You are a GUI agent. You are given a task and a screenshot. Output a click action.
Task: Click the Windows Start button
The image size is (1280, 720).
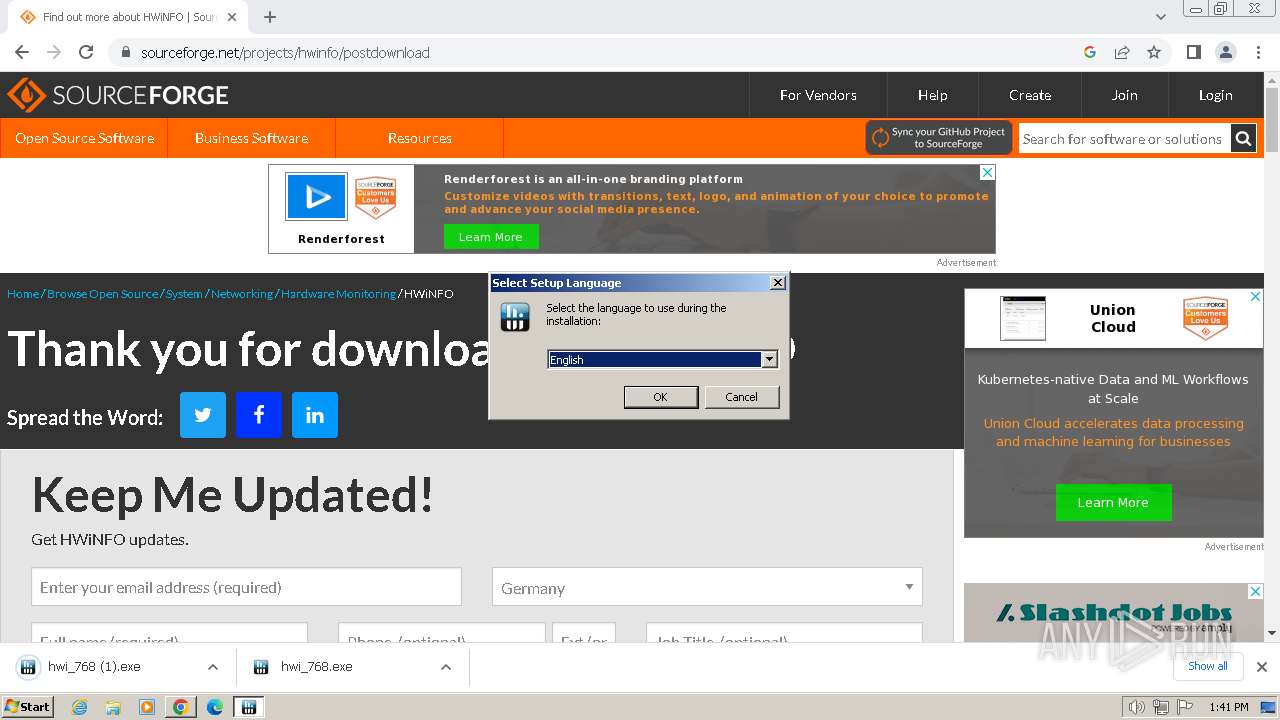point(28,707)
